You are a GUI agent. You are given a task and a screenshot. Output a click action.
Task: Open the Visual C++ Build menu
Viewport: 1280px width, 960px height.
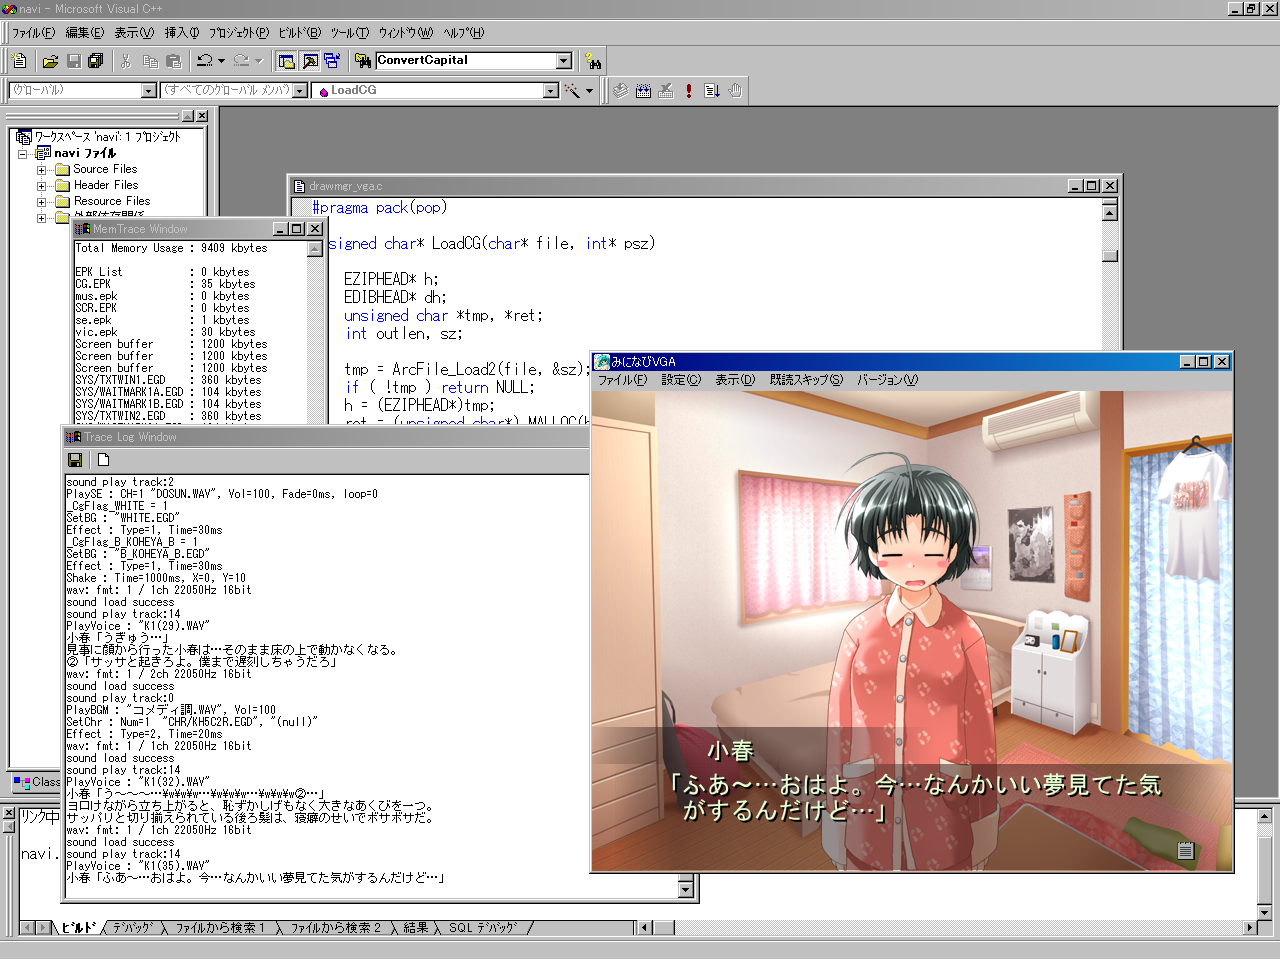[300, 33]
